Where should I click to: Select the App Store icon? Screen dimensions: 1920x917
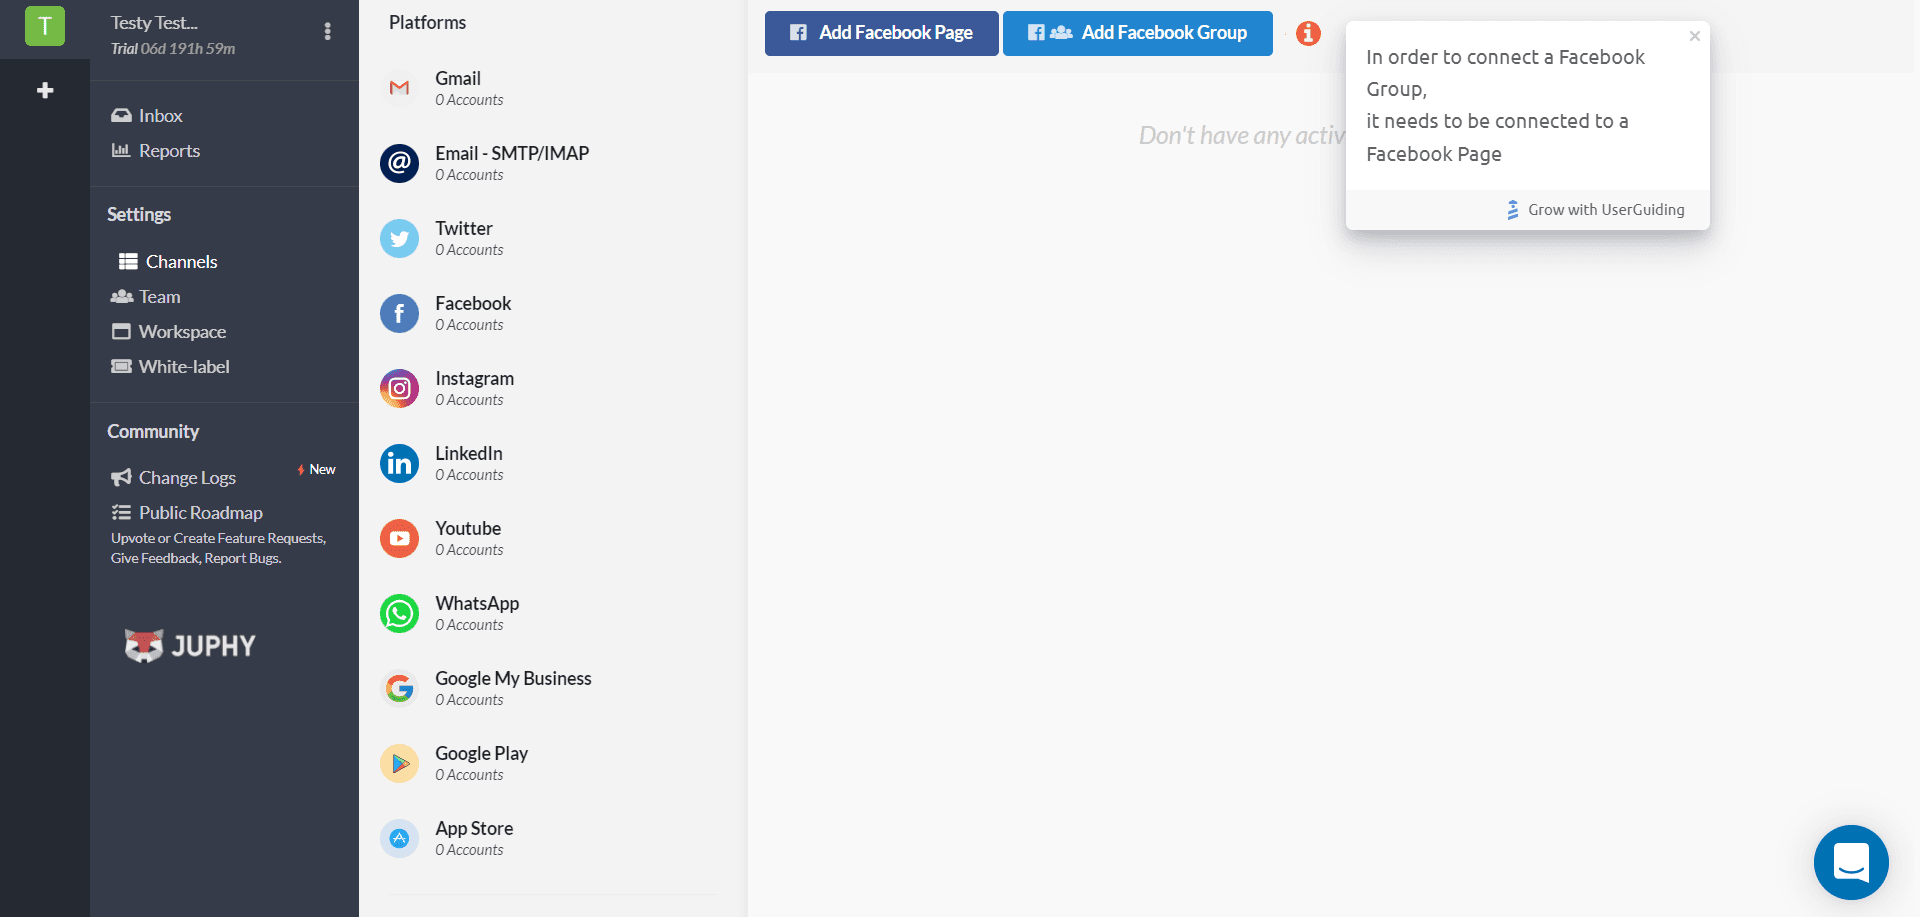pyautogui.click(x=399, y=838)
